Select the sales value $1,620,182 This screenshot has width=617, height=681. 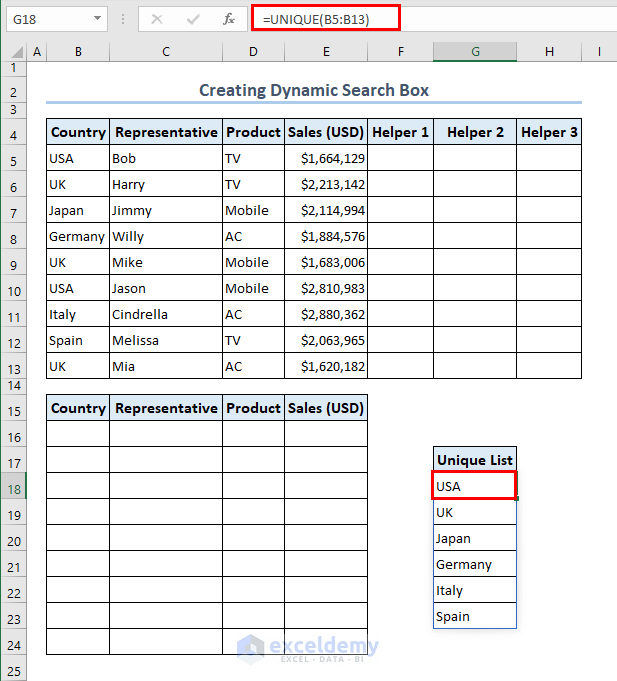click(326, 366)
